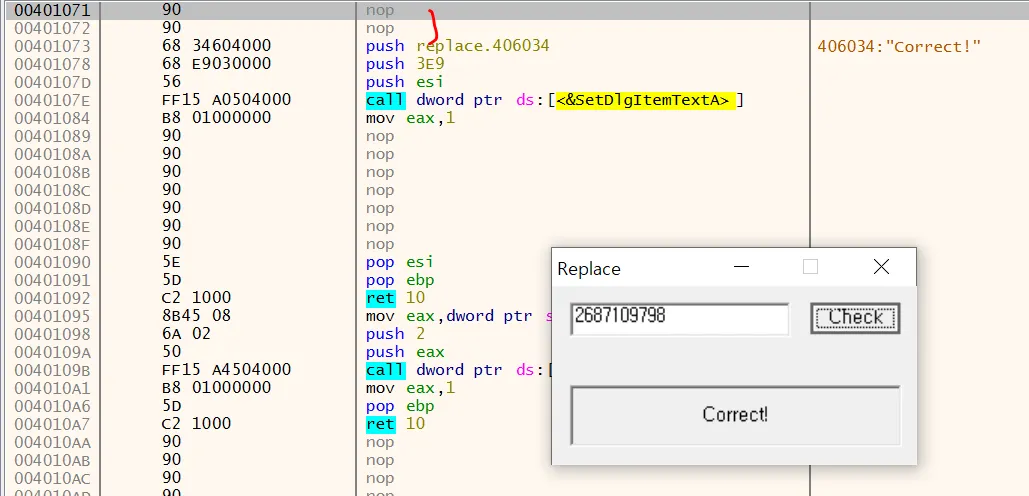Click mov eax,1 at address 00401084

410,118
